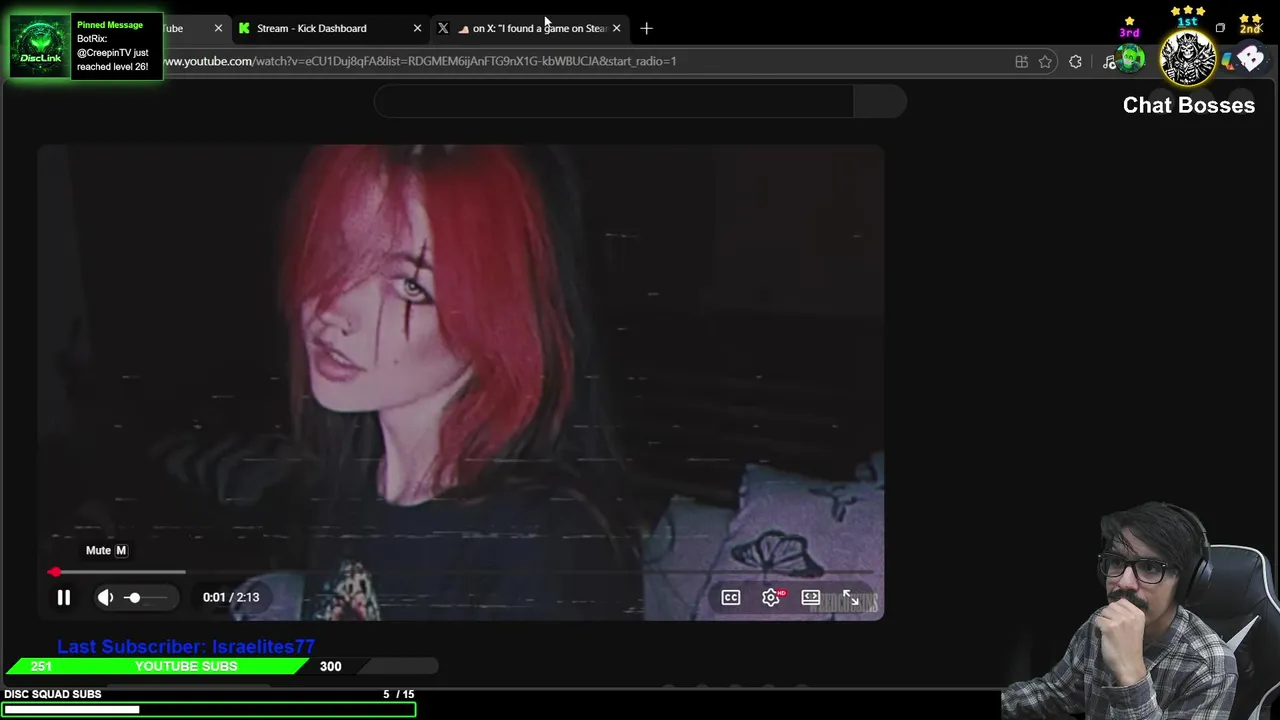Click the 2nd place Chat Boss avatar

(1250, 58)
